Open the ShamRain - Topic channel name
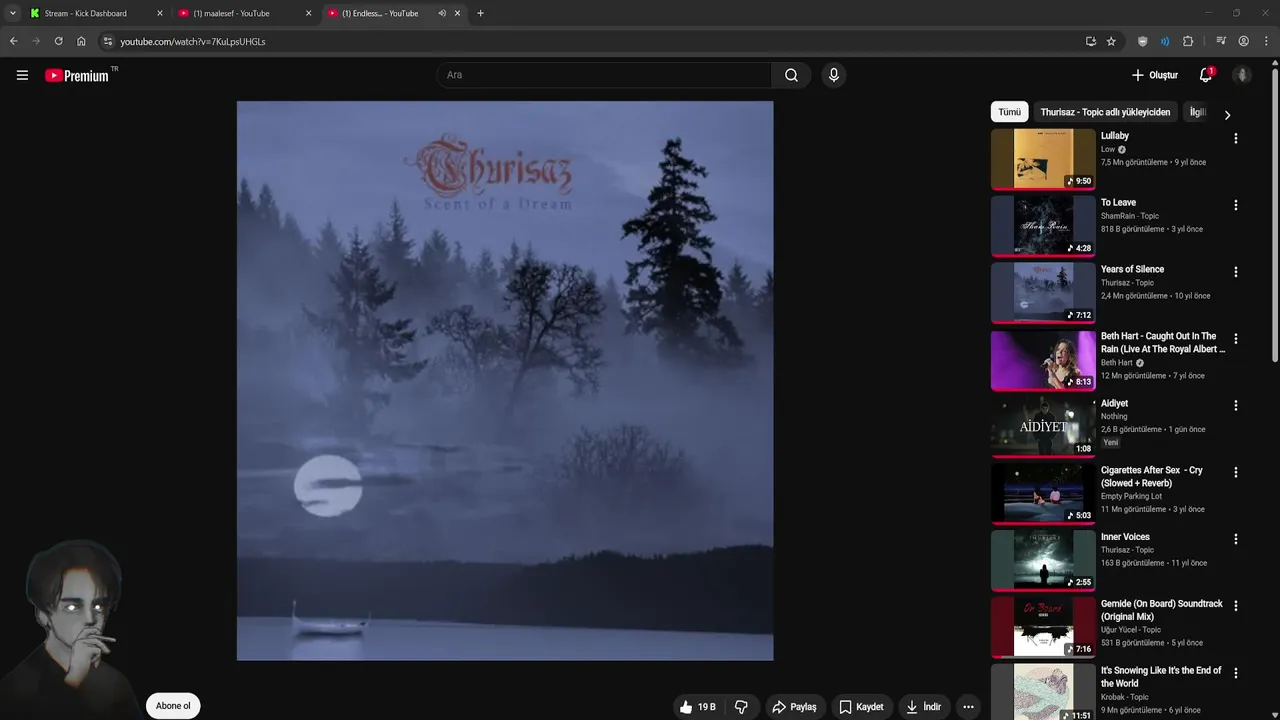1280x720 pixels. click(x=1130, y=216)
